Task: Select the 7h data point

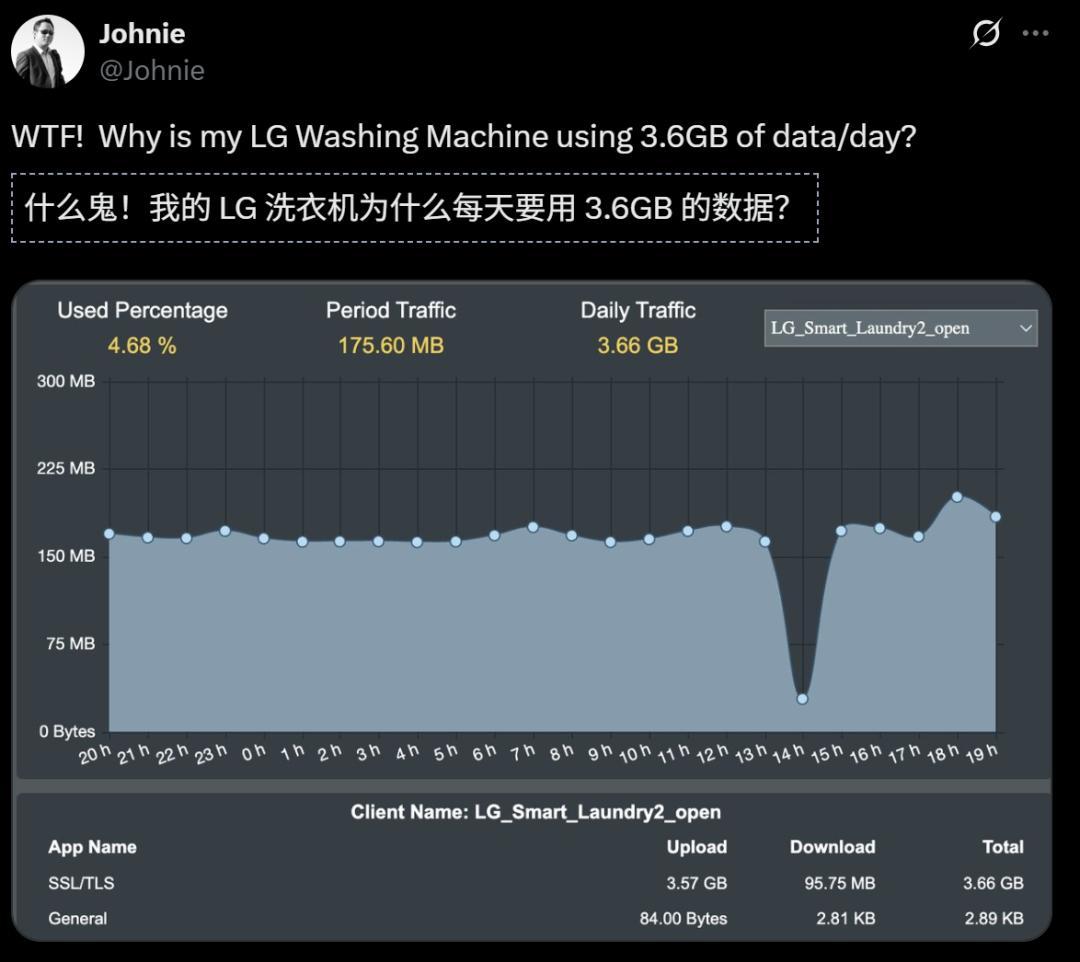Action: (533, 527)
